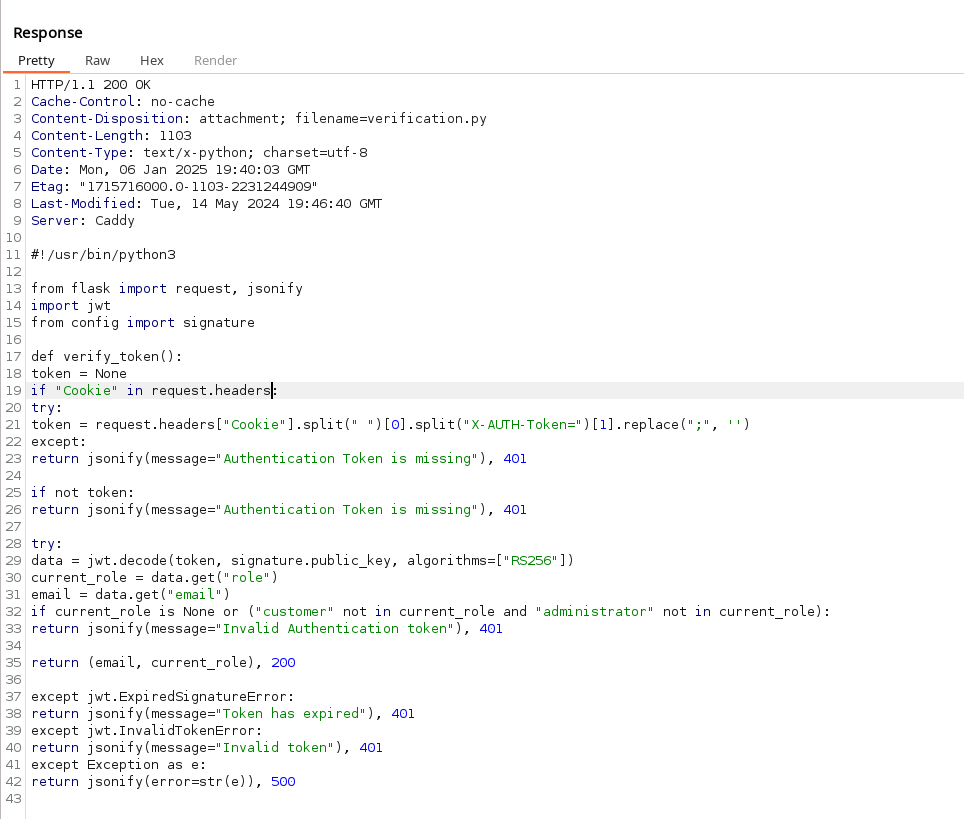Click the Response panel heading
Image resolution: width=964 pixels, height=819 pixels.
point(48,33)
